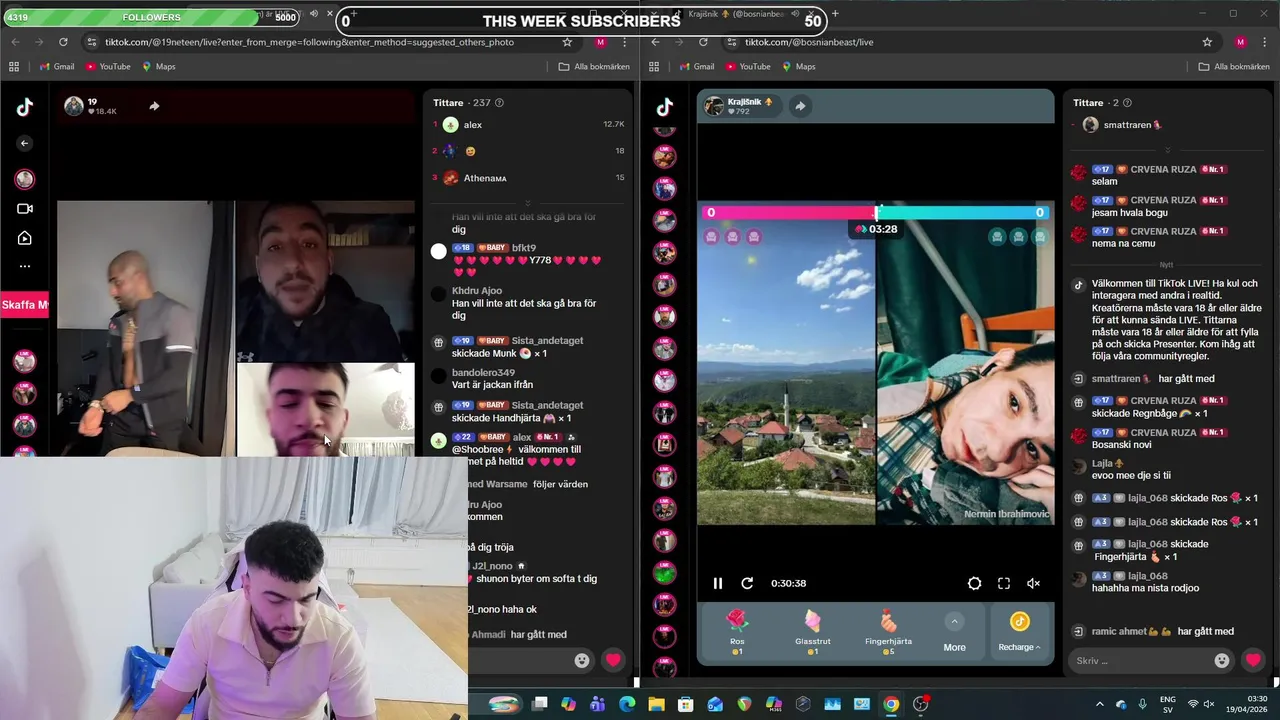The image size is (1280, 720).
Task: Click the Skaffa pink button in left sidebar
Action: tap(25, 305)
